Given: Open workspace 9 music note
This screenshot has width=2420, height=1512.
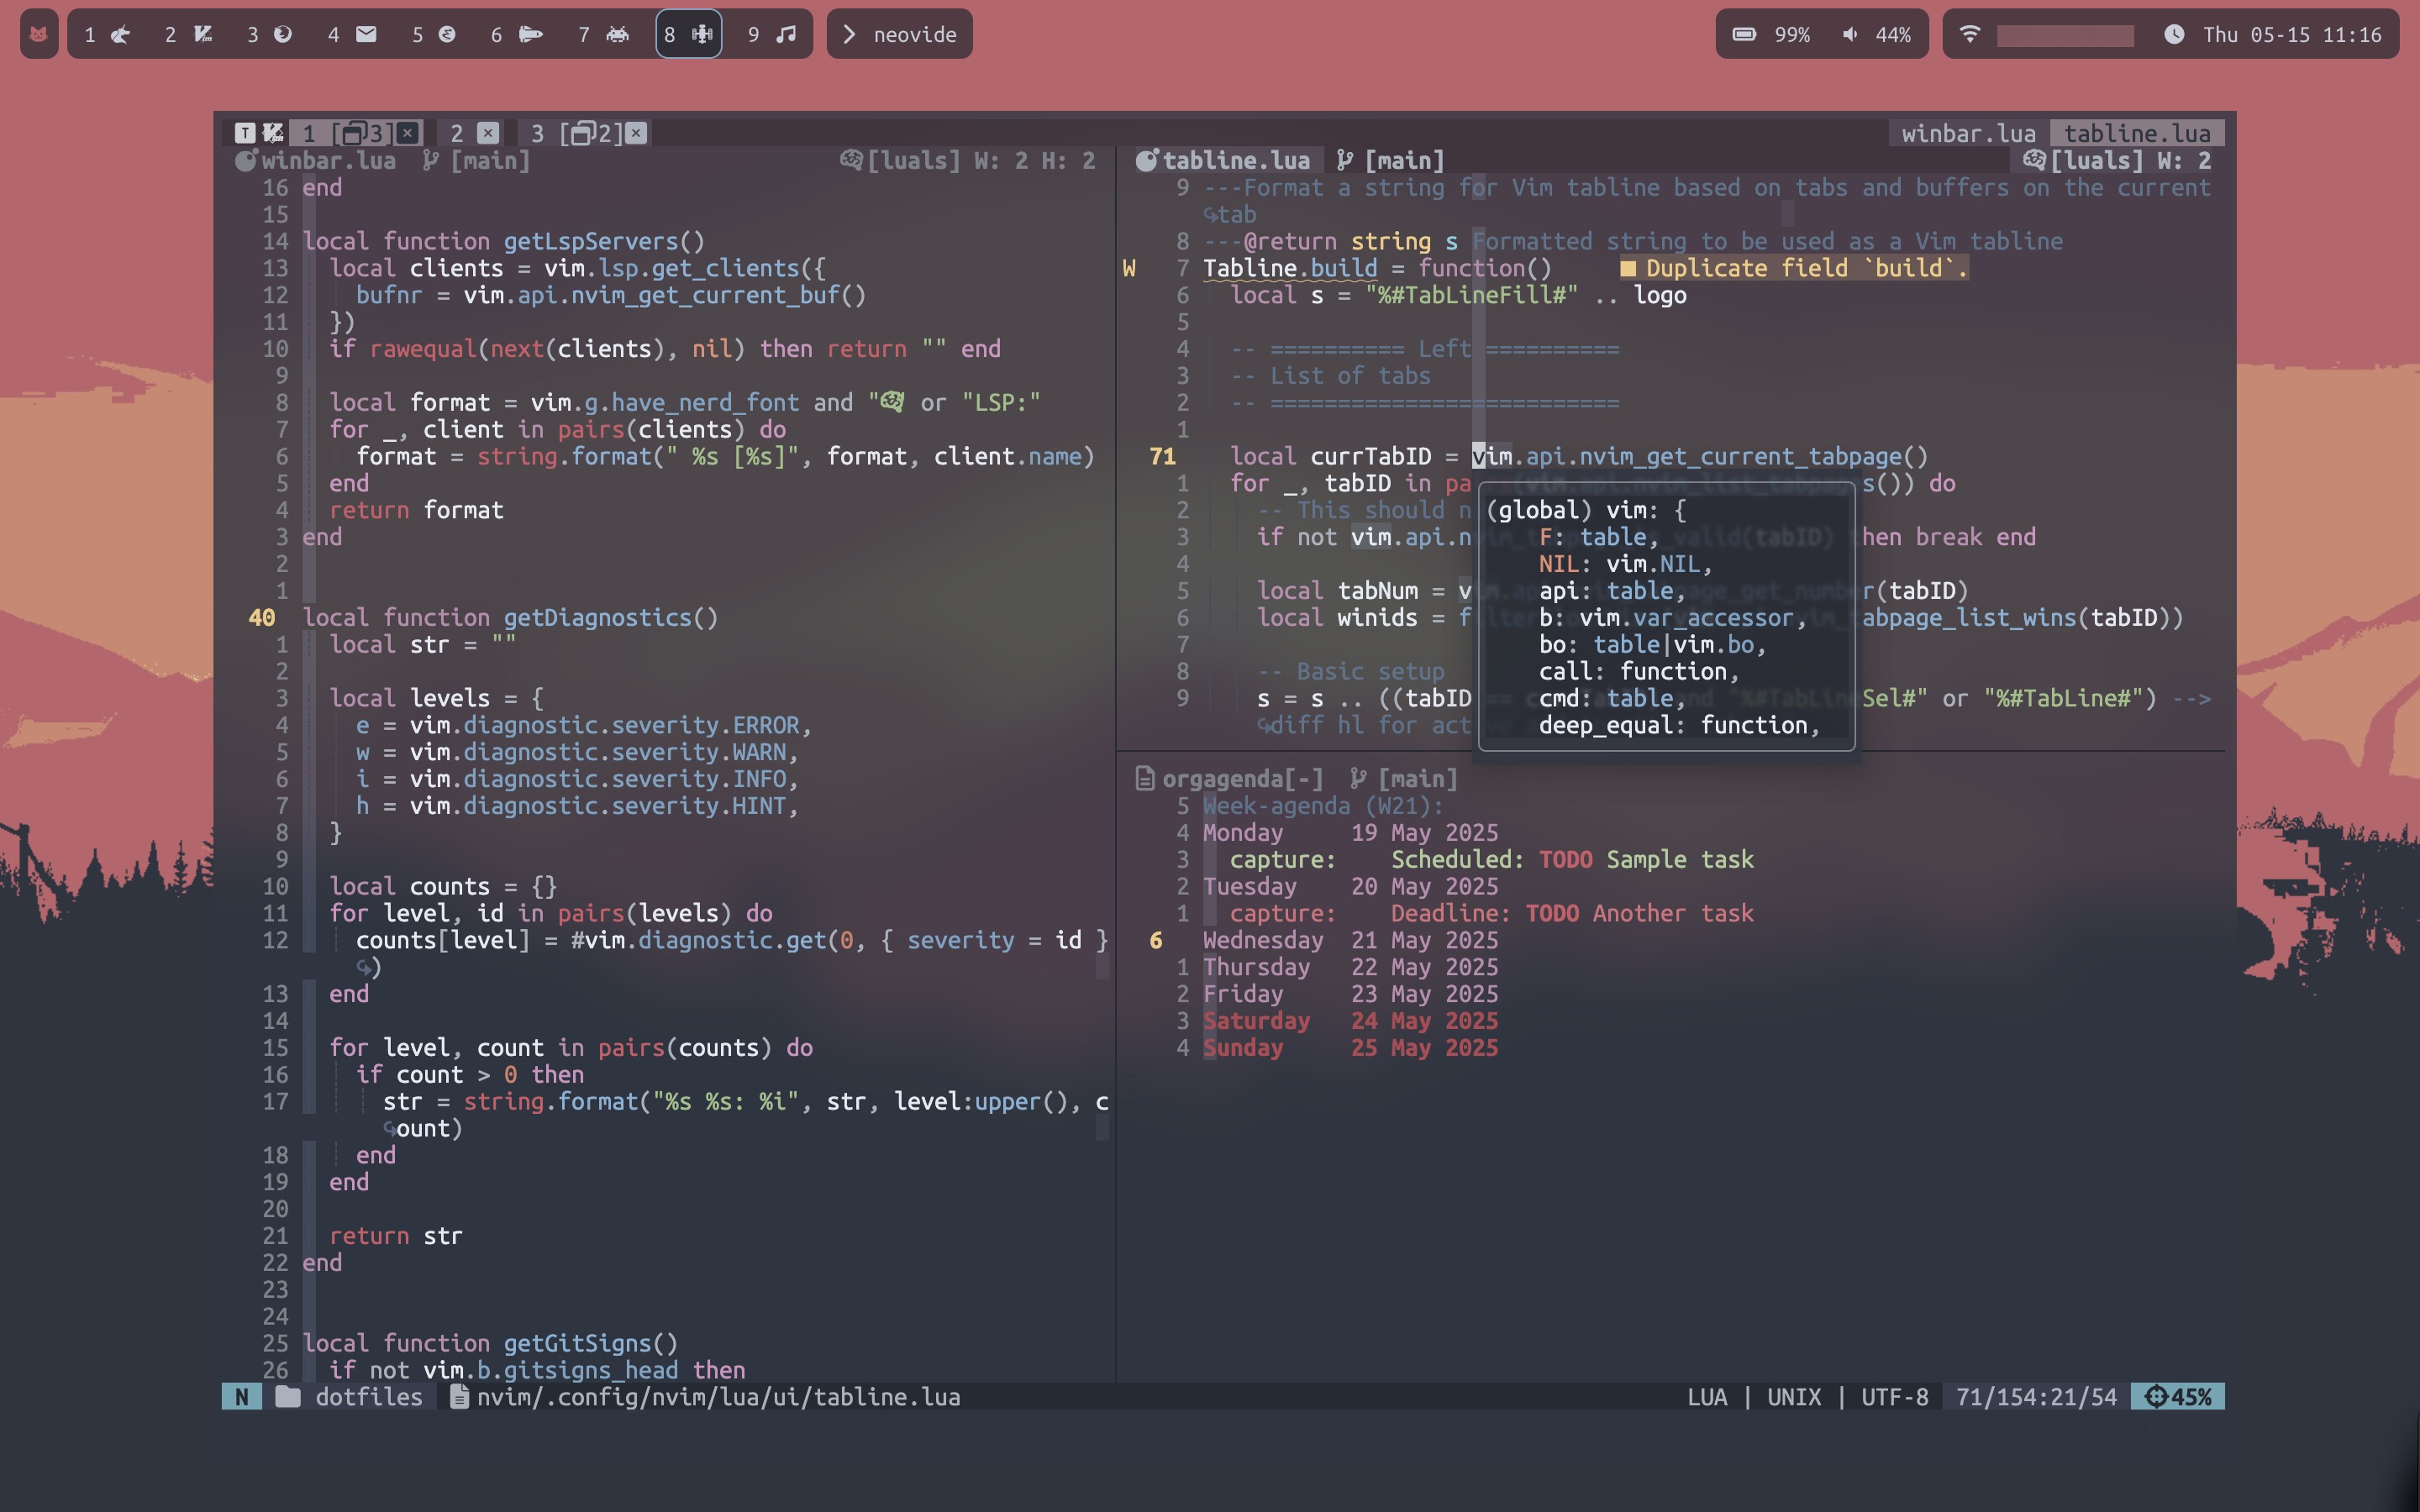Looking at the screenshot, I should point(772,34).
